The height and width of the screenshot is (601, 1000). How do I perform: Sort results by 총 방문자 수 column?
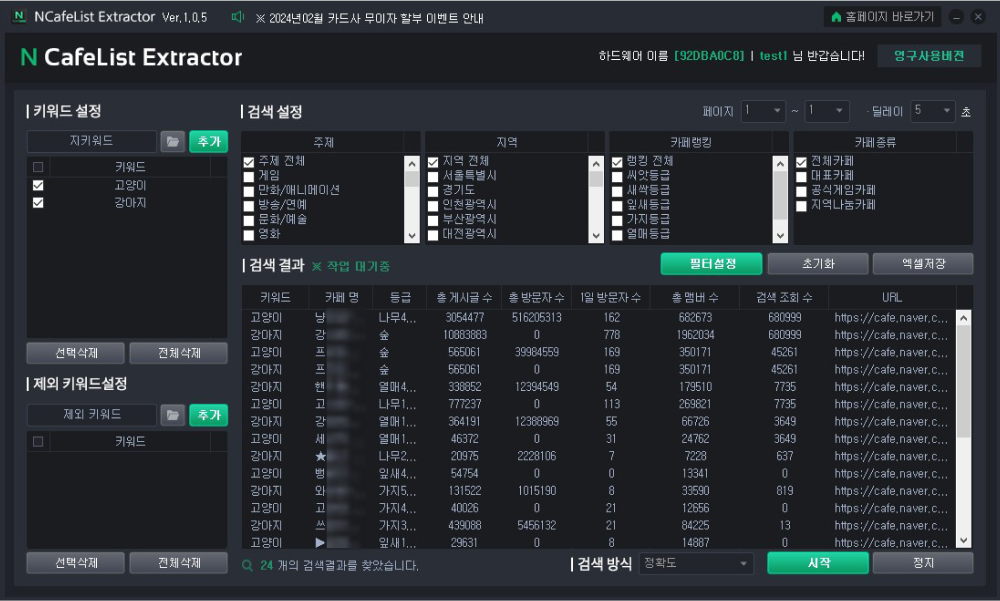click(536, 297)
